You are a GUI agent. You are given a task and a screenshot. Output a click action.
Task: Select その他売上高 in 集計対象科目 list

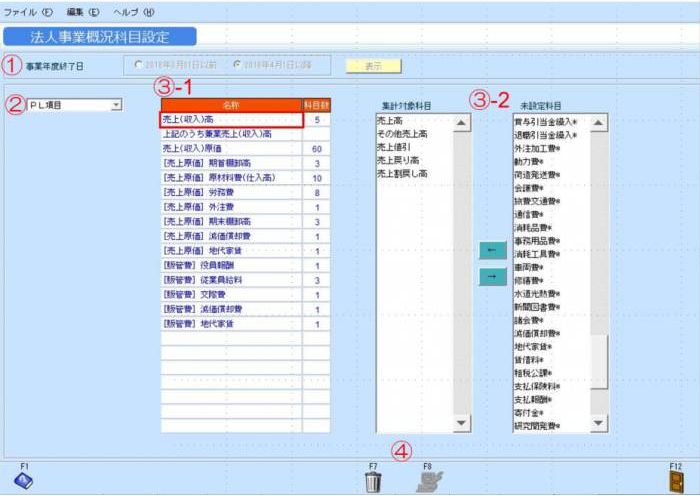coord(402,133)
